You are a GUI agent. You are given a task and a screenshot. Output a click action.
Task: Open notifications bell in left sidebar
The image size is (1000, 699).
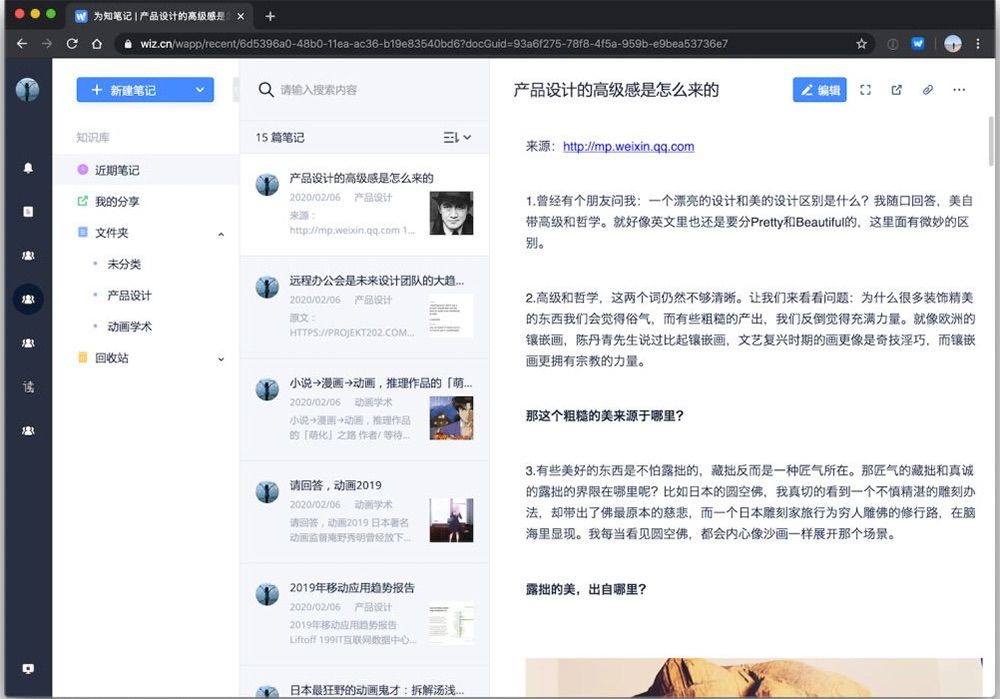[x=28, y=168]
